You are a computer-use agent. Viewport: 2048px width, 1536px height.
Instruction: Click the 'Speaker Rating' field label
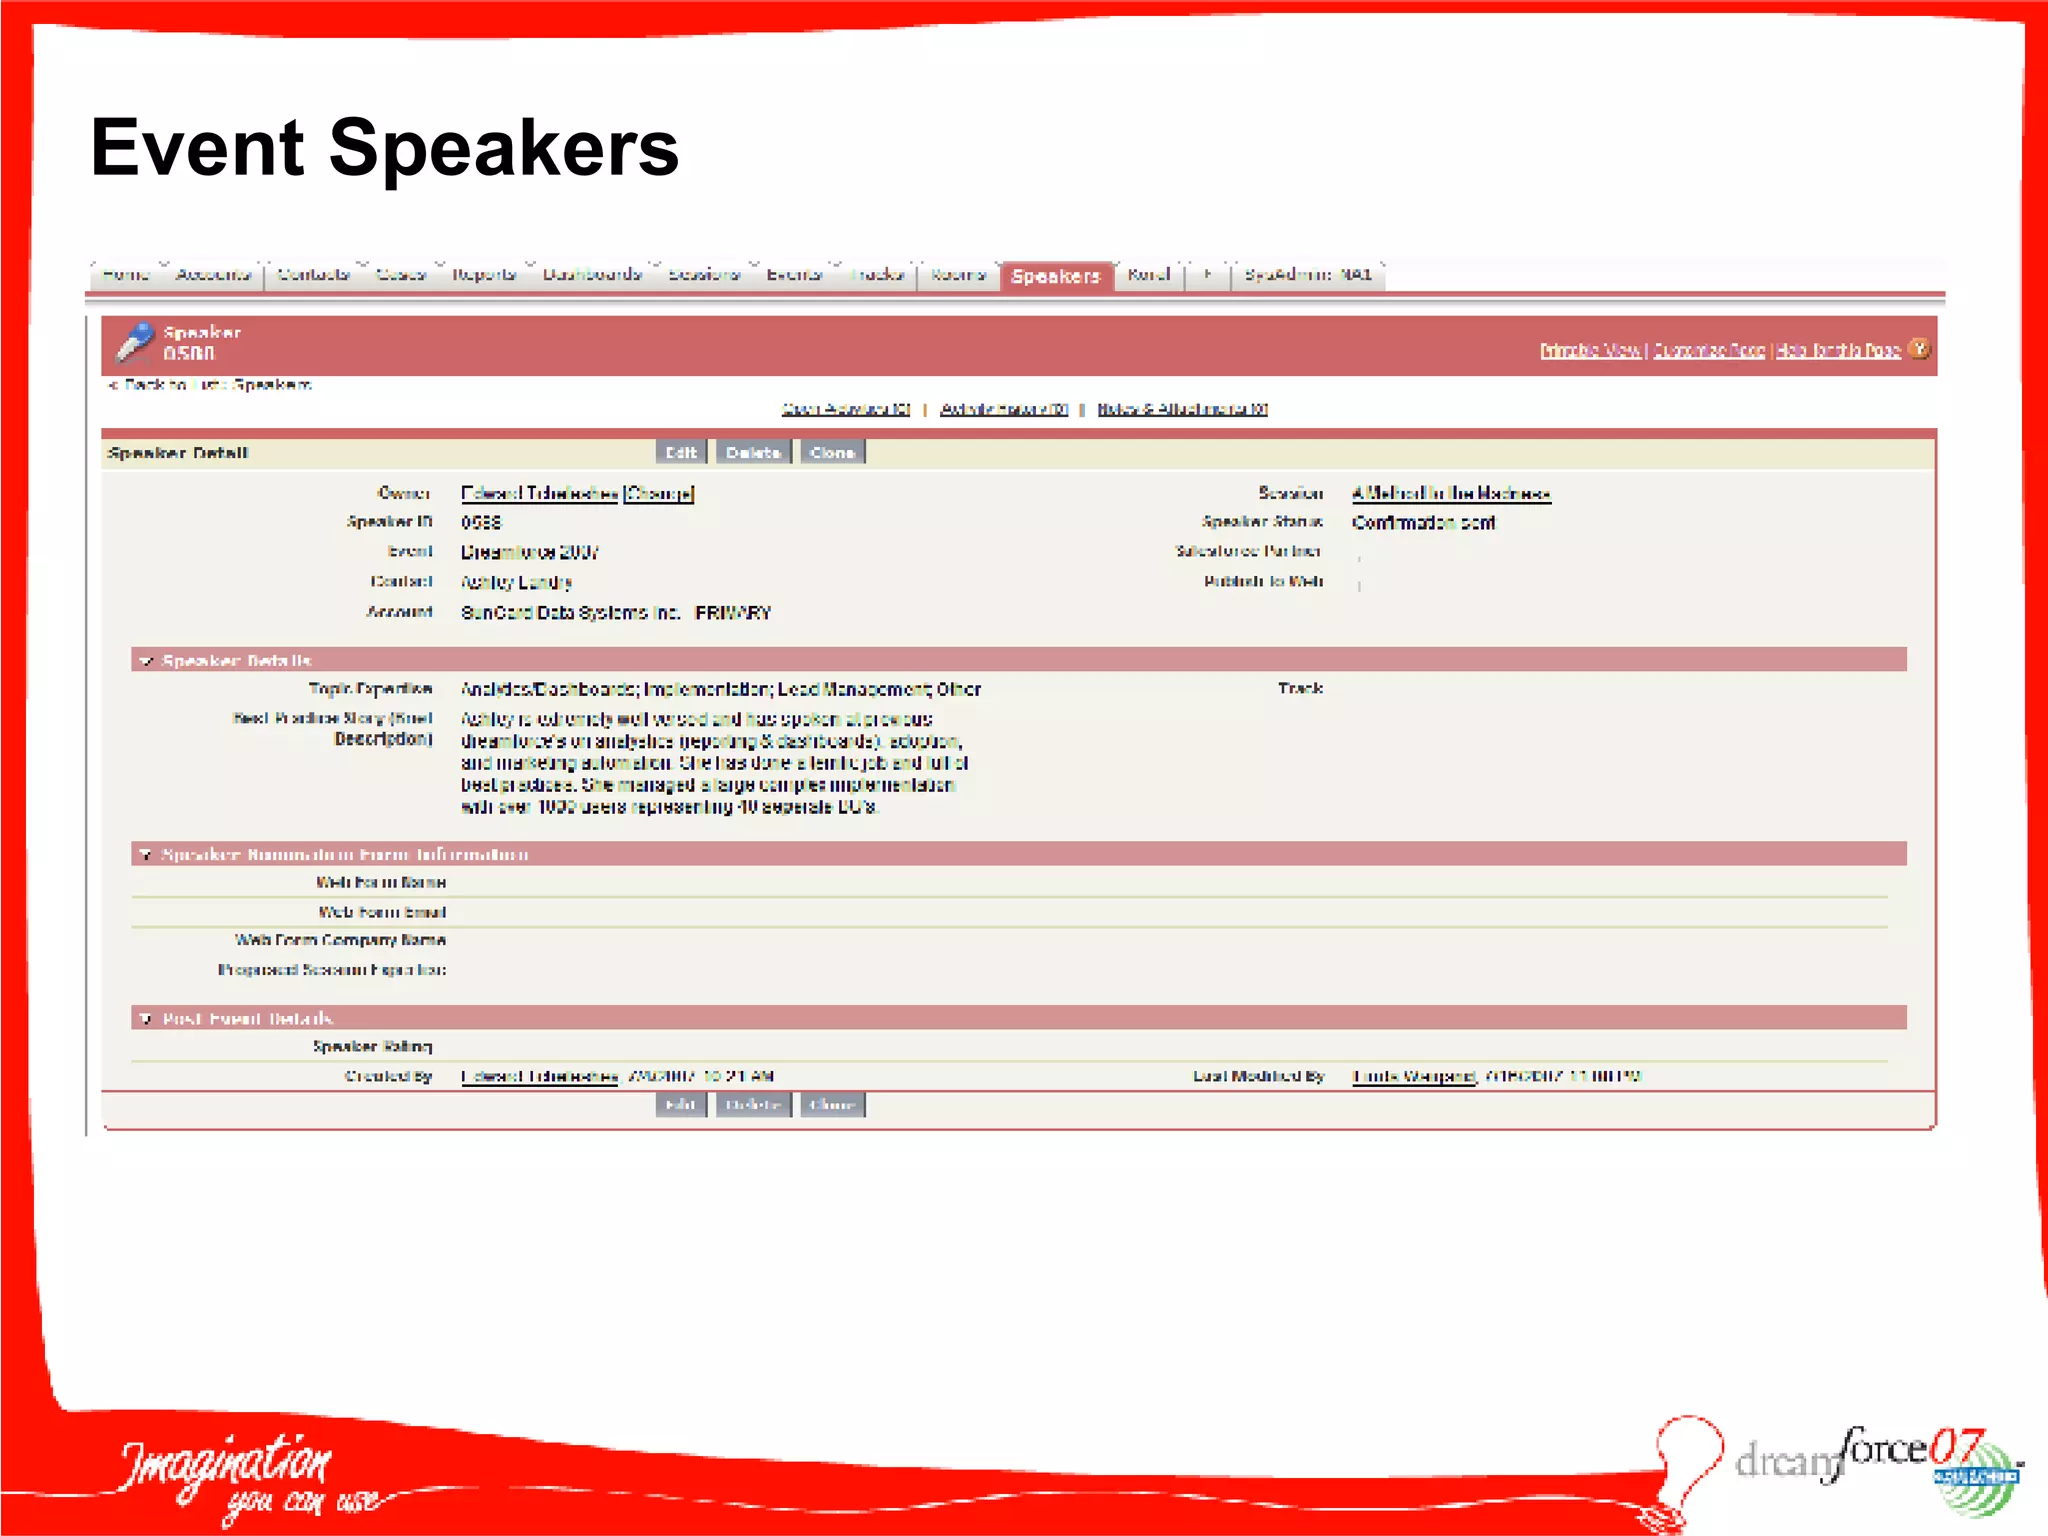click(x=372, y=1047)
